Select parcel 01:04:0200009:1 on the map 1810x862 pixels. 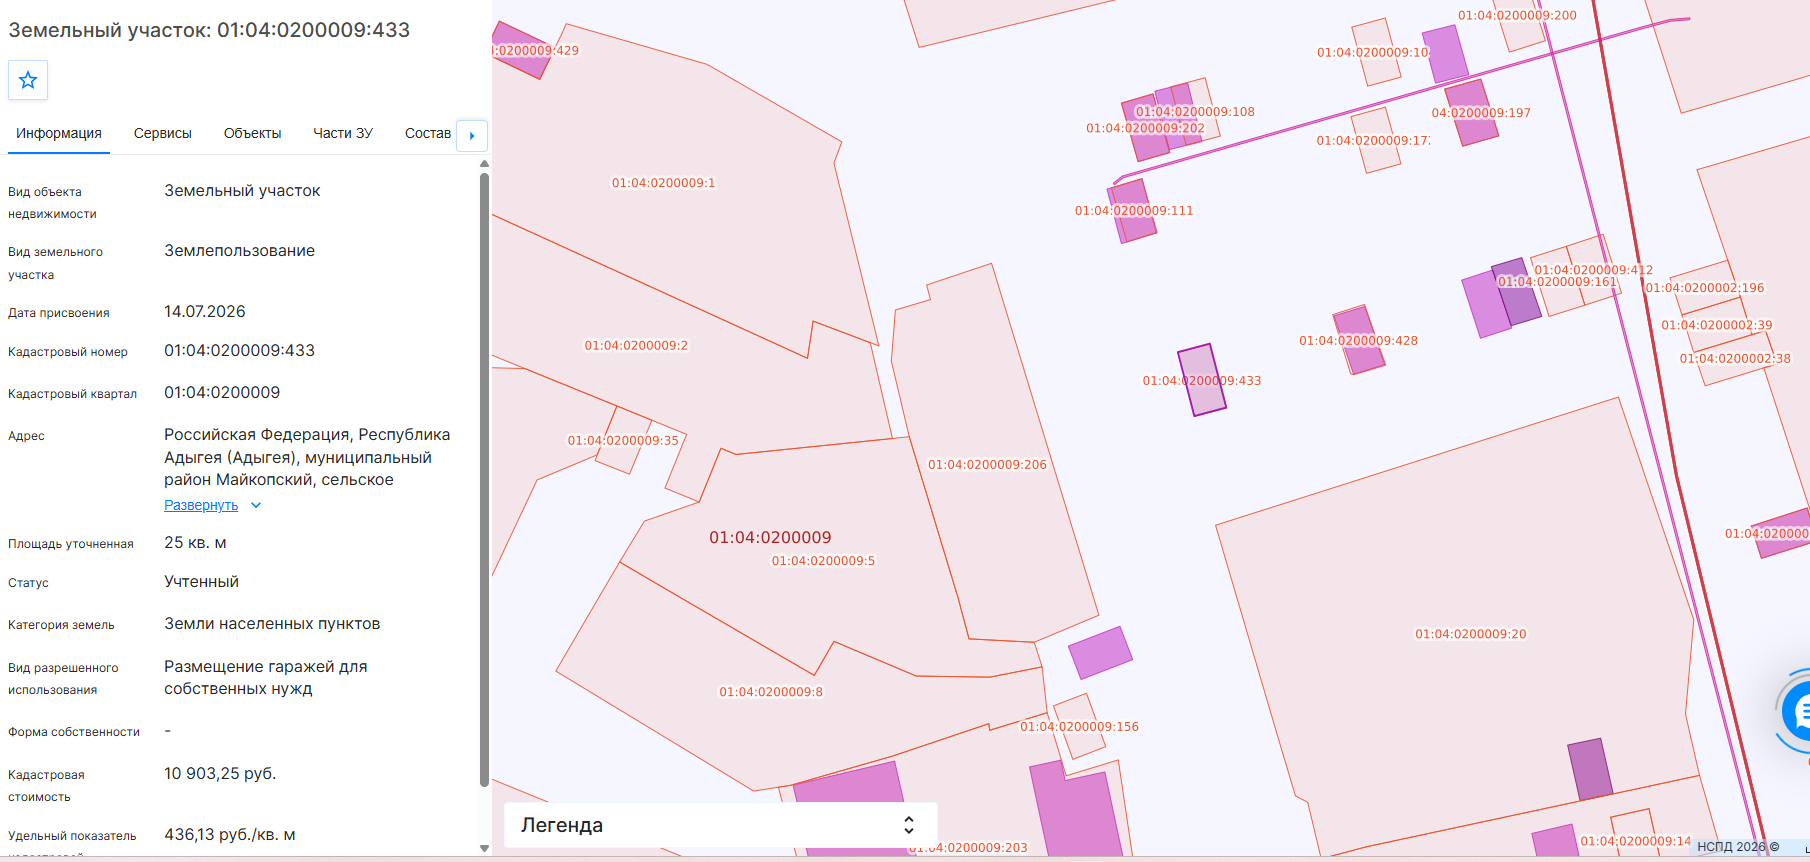click(x=663, y=183)
